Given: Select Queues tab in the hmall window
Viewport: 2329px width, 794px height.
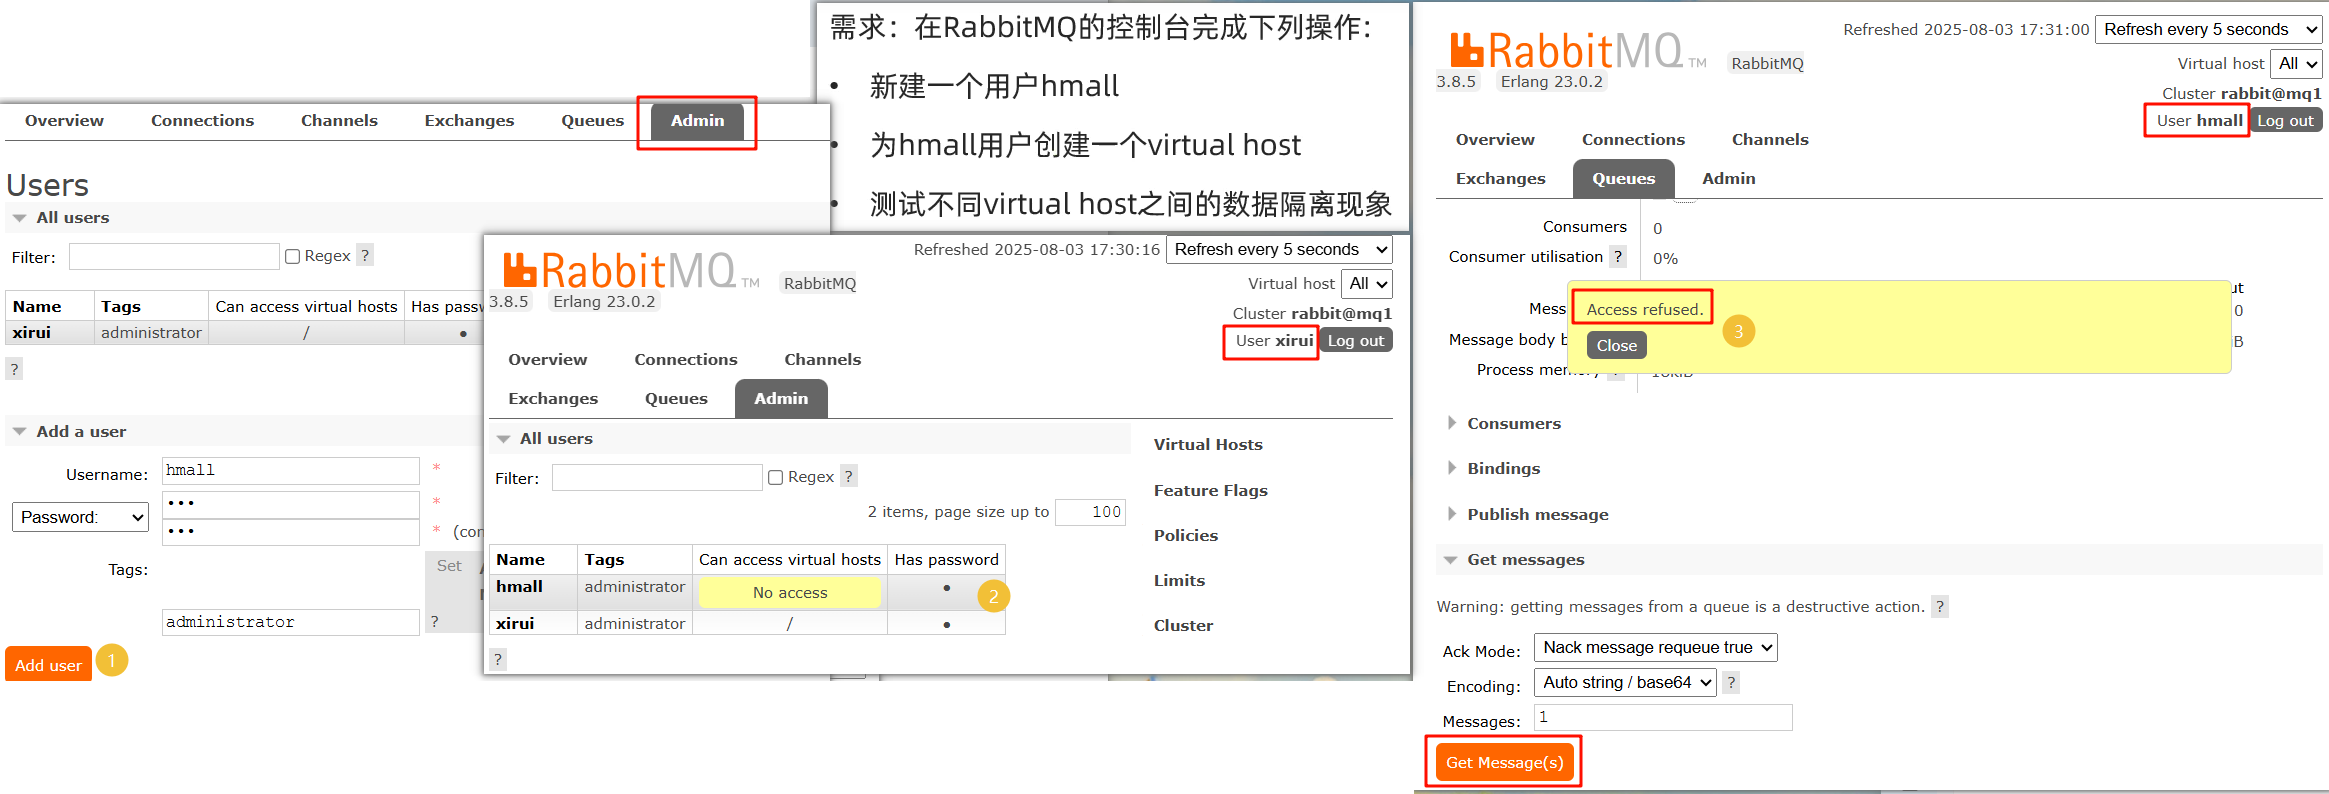Looking at the screenshot, I should tap(1623, 179).
